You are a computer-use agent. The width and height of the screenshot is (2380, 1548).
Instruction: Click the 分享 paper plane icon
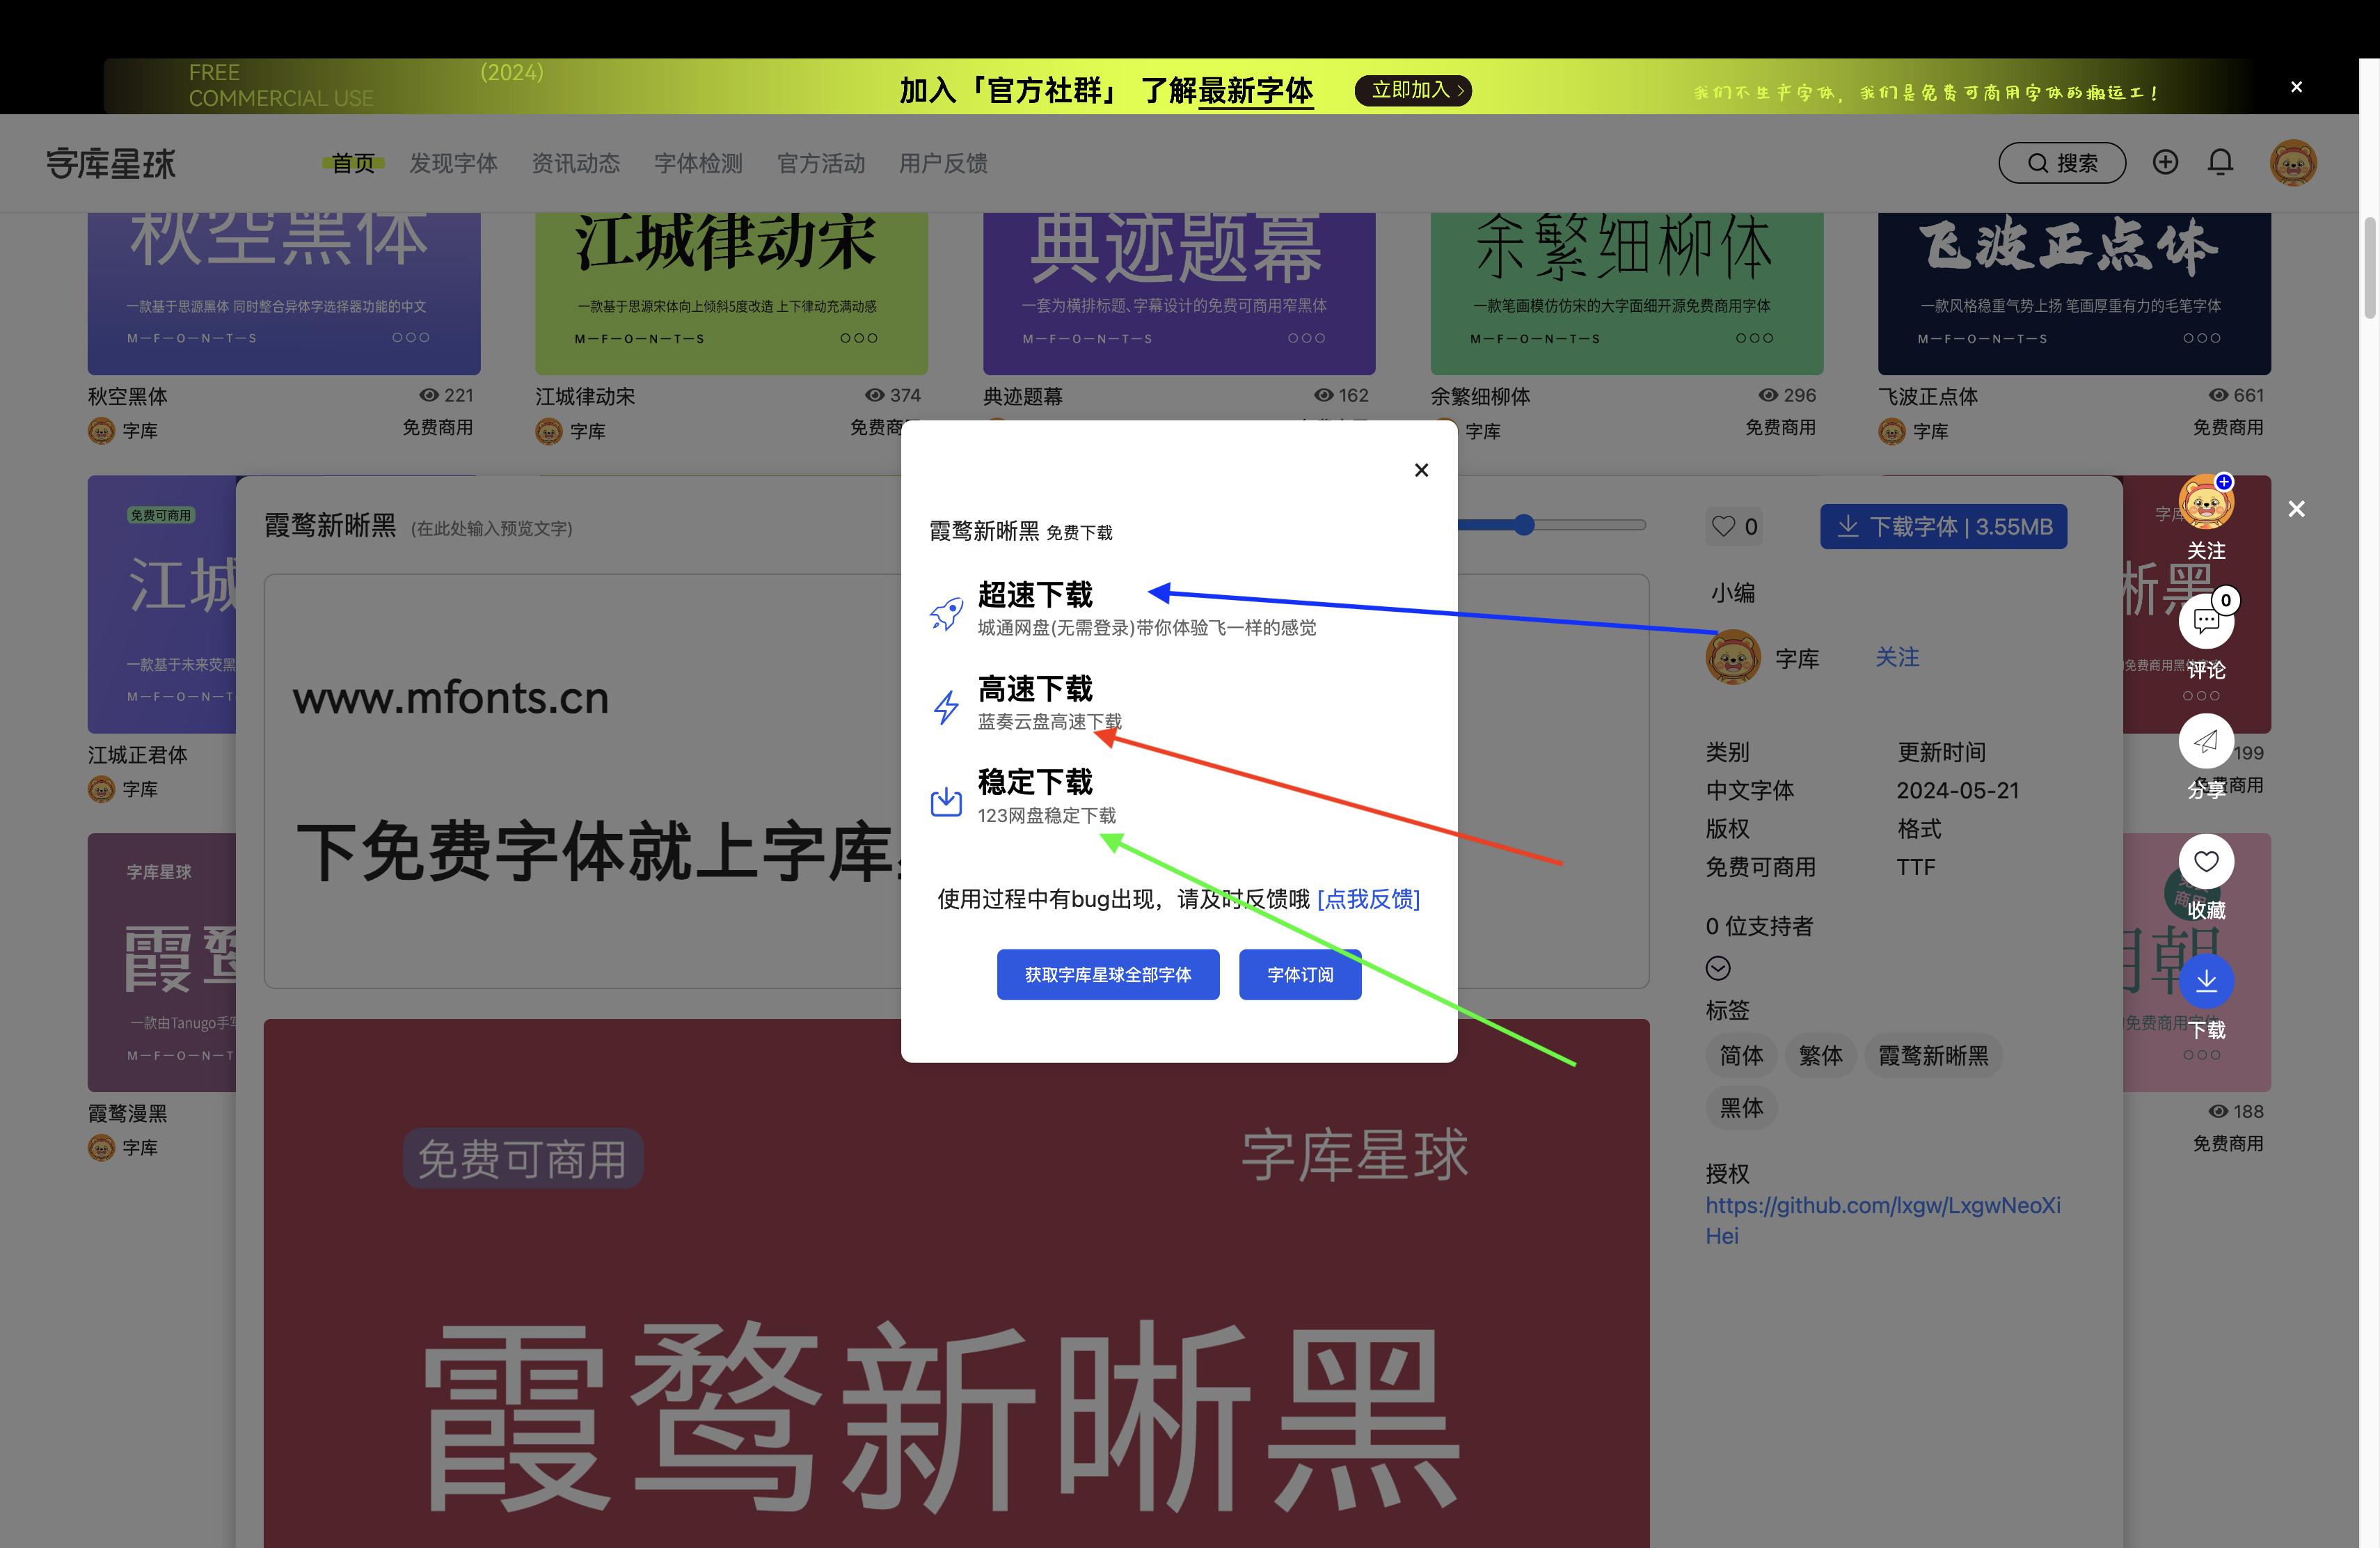[2206, 741]
